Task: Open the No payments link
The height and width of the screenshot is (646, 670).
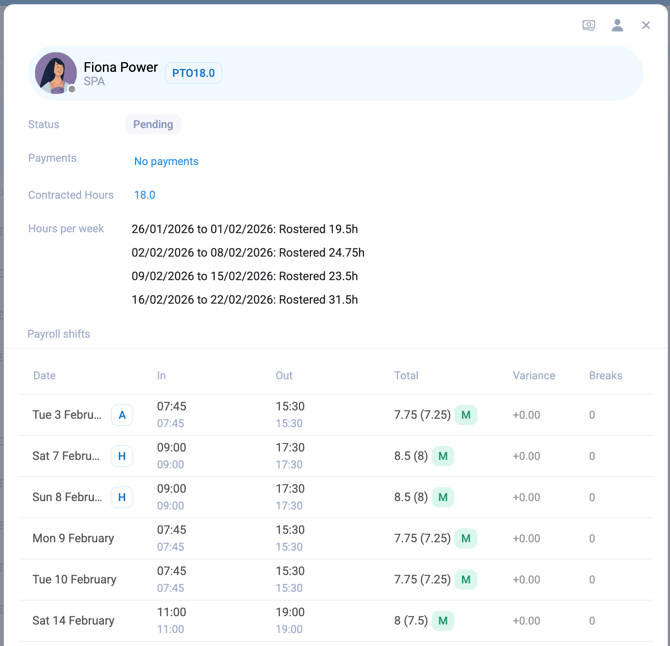Action: [166, 161]
